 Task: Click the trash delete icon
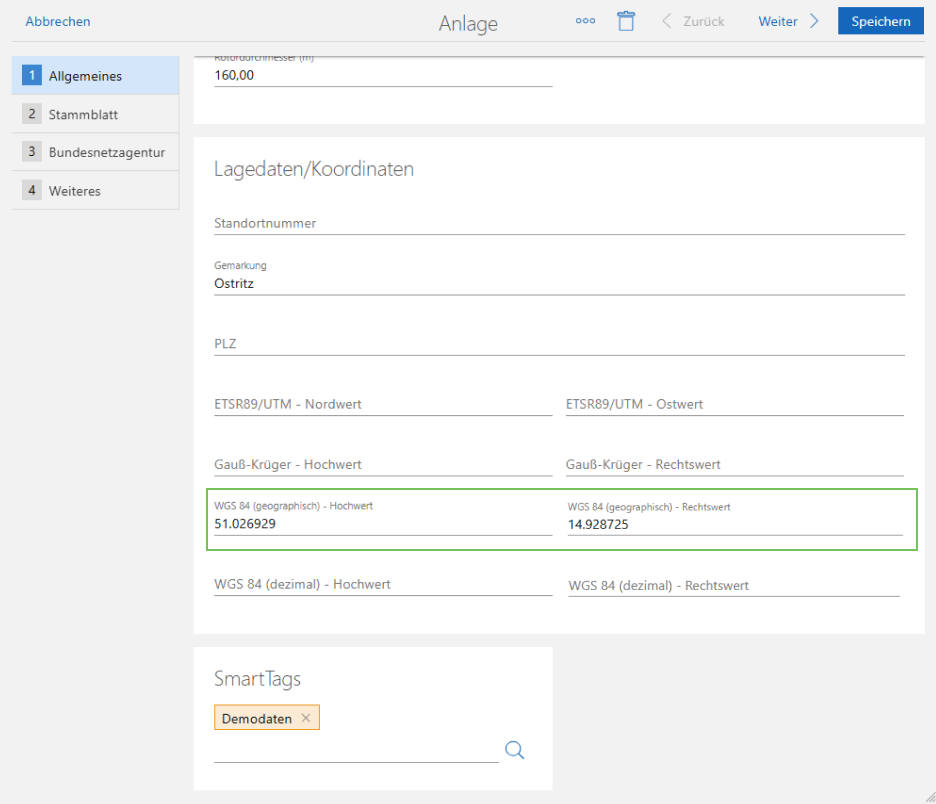click(x=626, y=21)
